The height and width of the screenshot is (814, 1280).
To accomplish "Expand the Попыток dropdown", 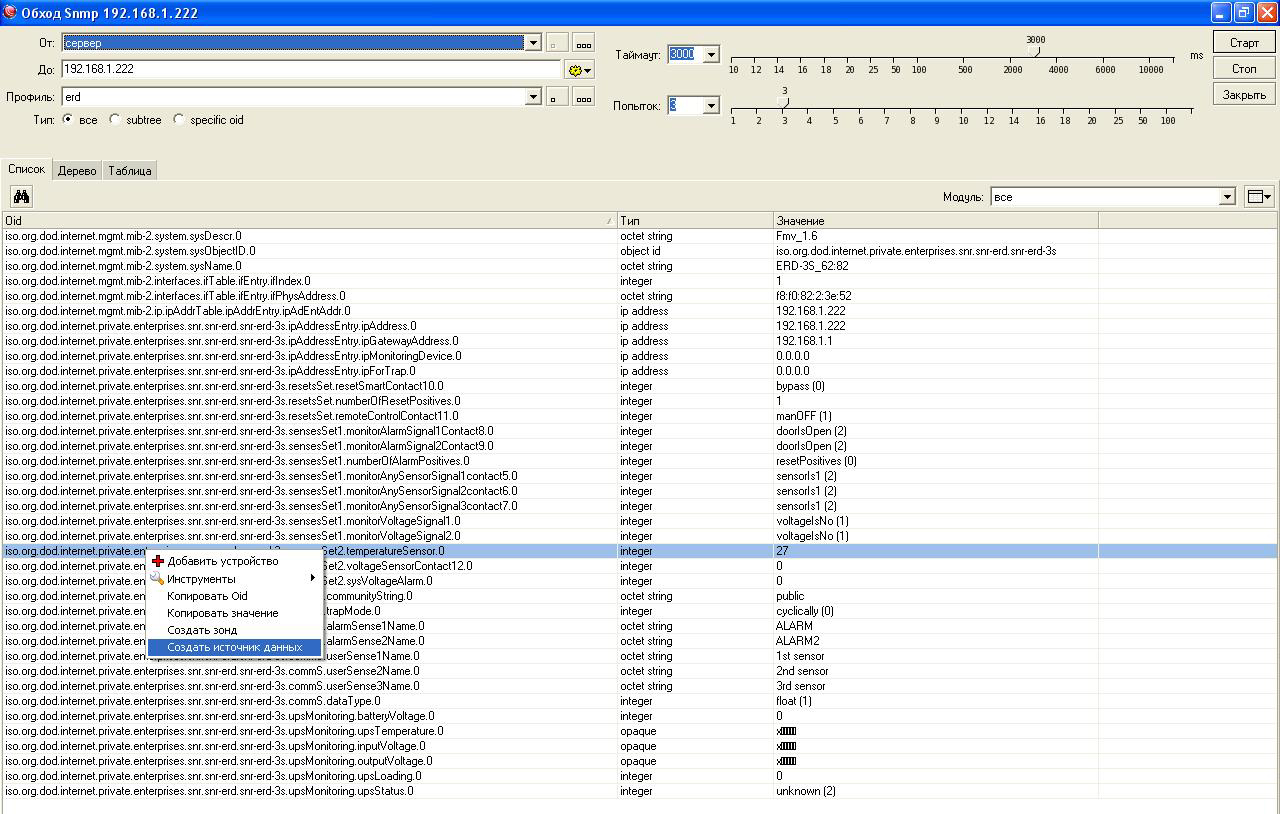I will (711, 105).
